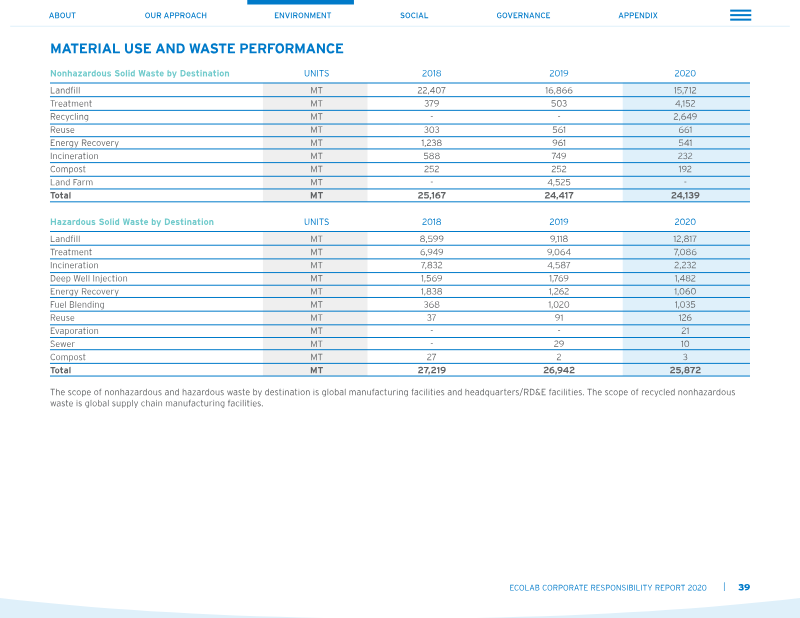Select the ENVIRONMENT navigation tab
800x618 pixels.
coord(303,15)
